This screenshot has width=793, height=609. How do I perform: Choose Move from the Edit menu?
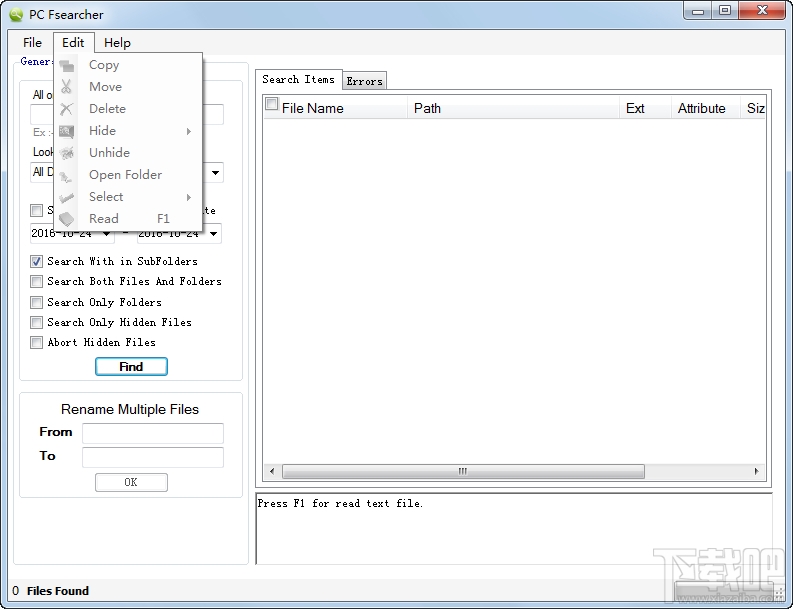[x=128, y=87]
